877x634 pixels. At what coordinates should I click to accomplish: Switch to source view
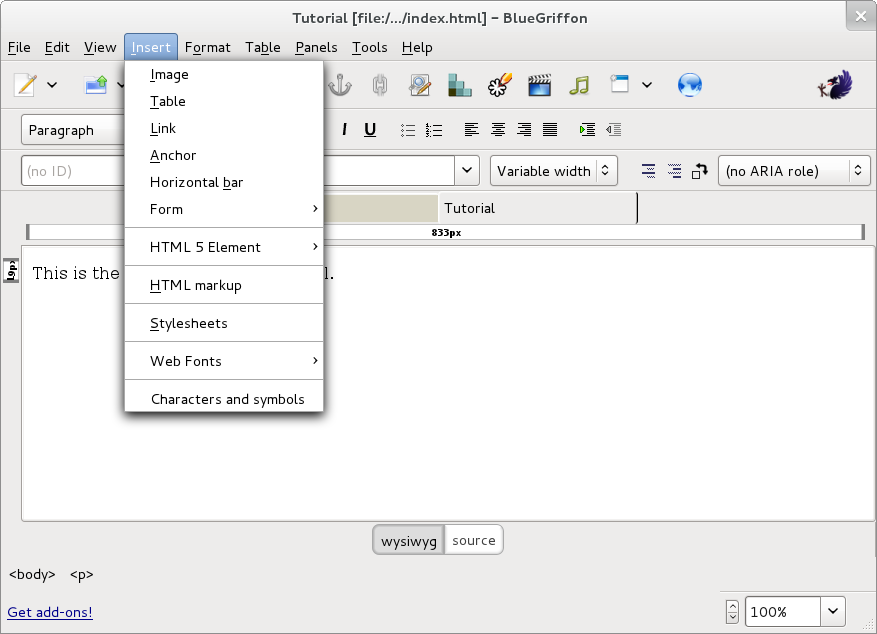point(473,541)
